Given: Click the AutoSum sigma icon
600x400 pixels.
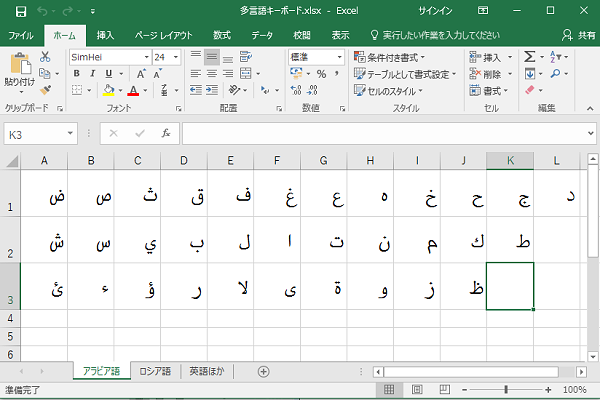Looking at the screenshot, I should (x=530, y=57).
